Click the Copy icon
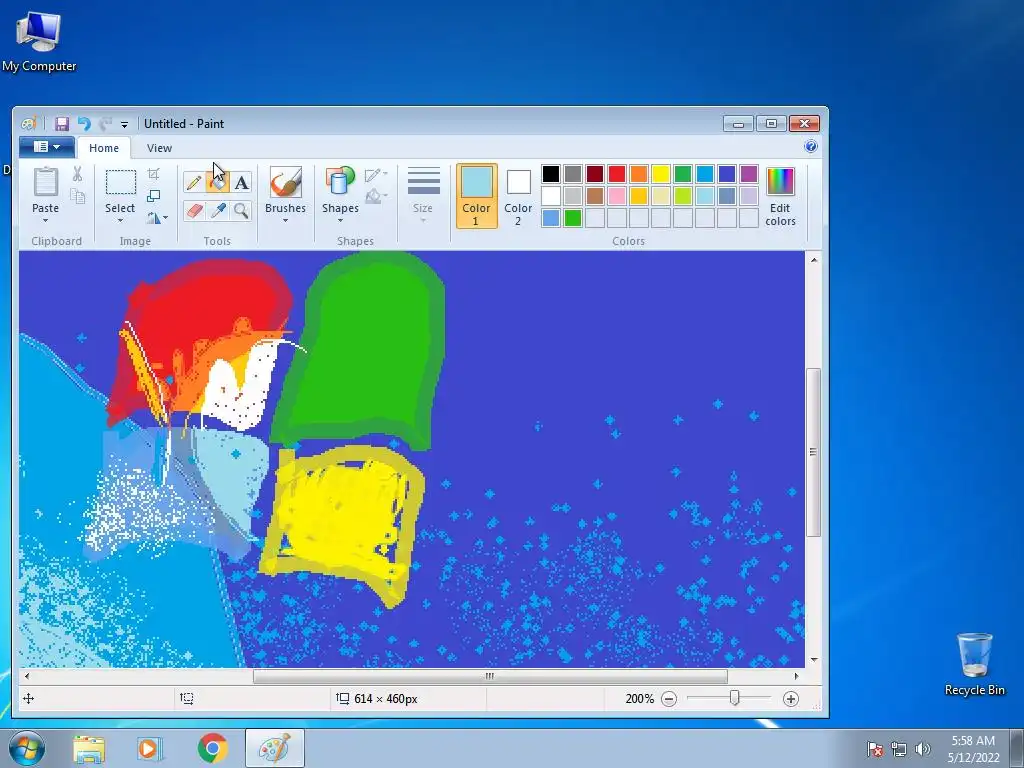This screenshot has width=1024, height=768. (x=77, y=196)
